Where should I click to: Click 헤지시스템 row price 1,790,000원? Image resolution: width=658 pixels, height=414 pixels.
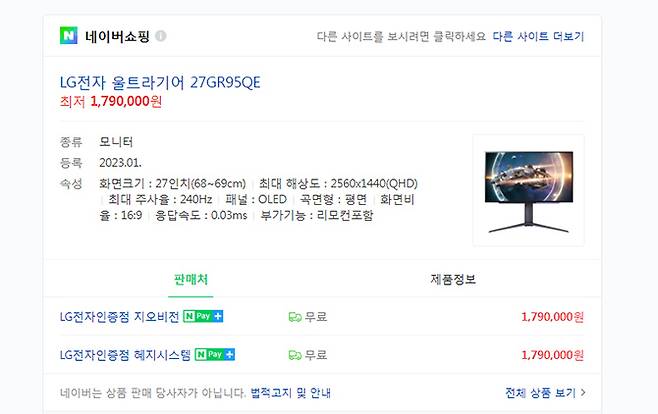click(552, 355)
